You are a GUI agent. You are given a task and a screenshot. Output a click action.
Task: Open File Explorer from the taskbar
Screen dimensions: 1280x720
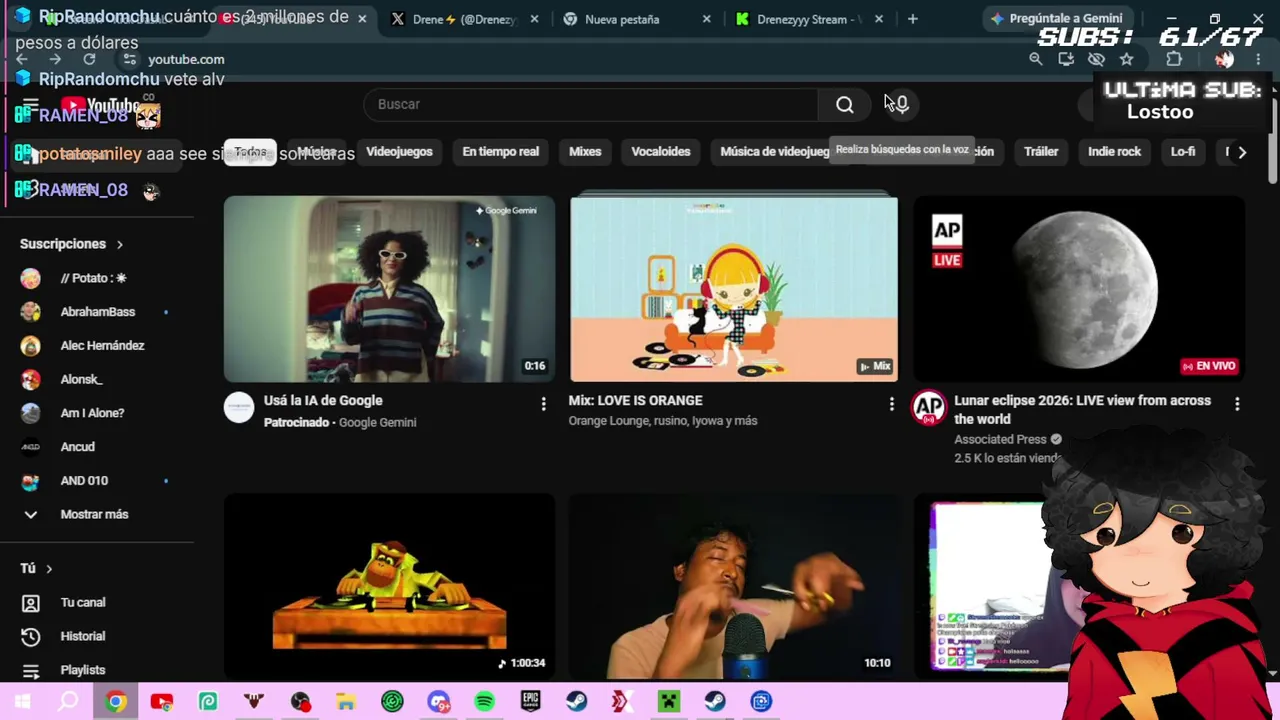click(x=346, y=702)
